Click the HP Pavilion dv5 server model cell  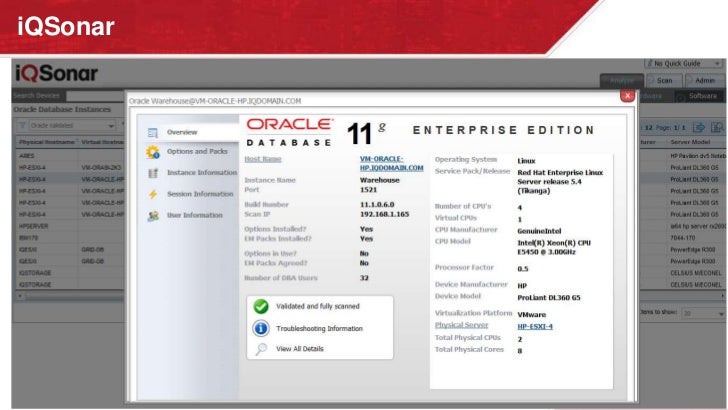click(698, 156)
